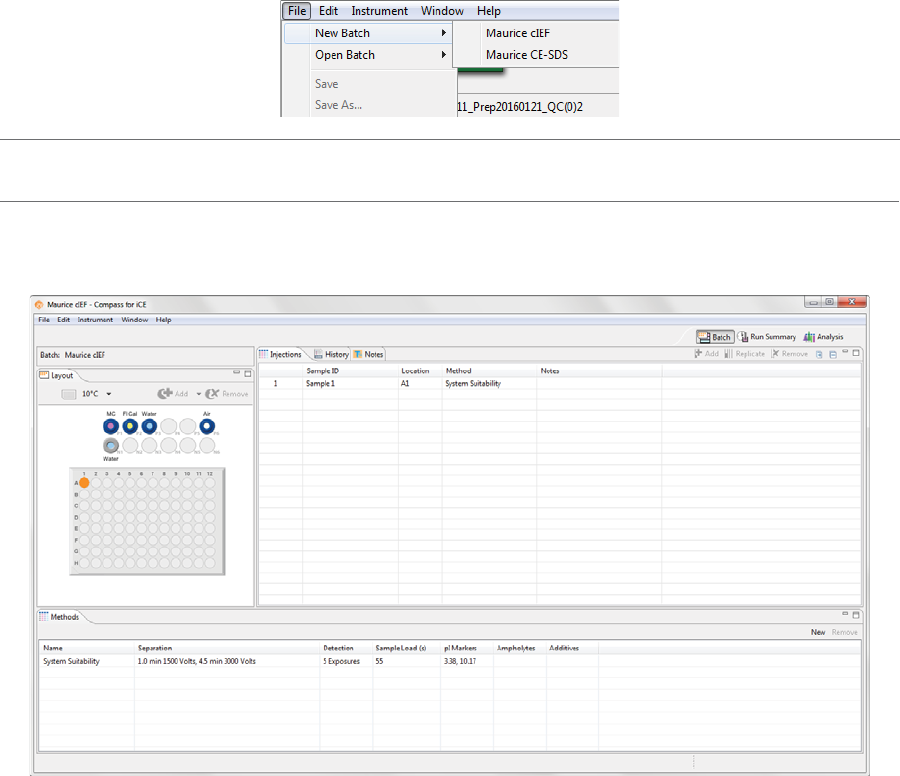The image size is (900, 776).
Task: Open the Add dropdown arrow in Layout
Action: [x=199, y=394]
